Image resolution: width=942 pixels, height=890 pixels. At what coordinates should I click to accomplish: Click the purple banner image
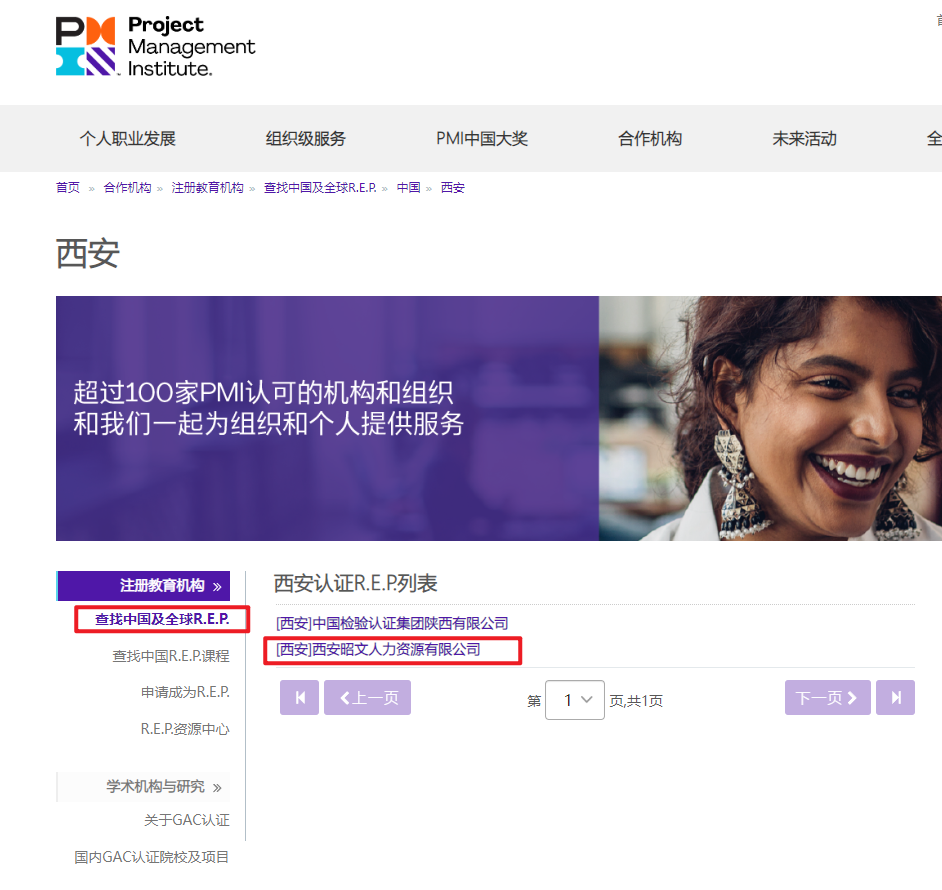coord(499,418)
